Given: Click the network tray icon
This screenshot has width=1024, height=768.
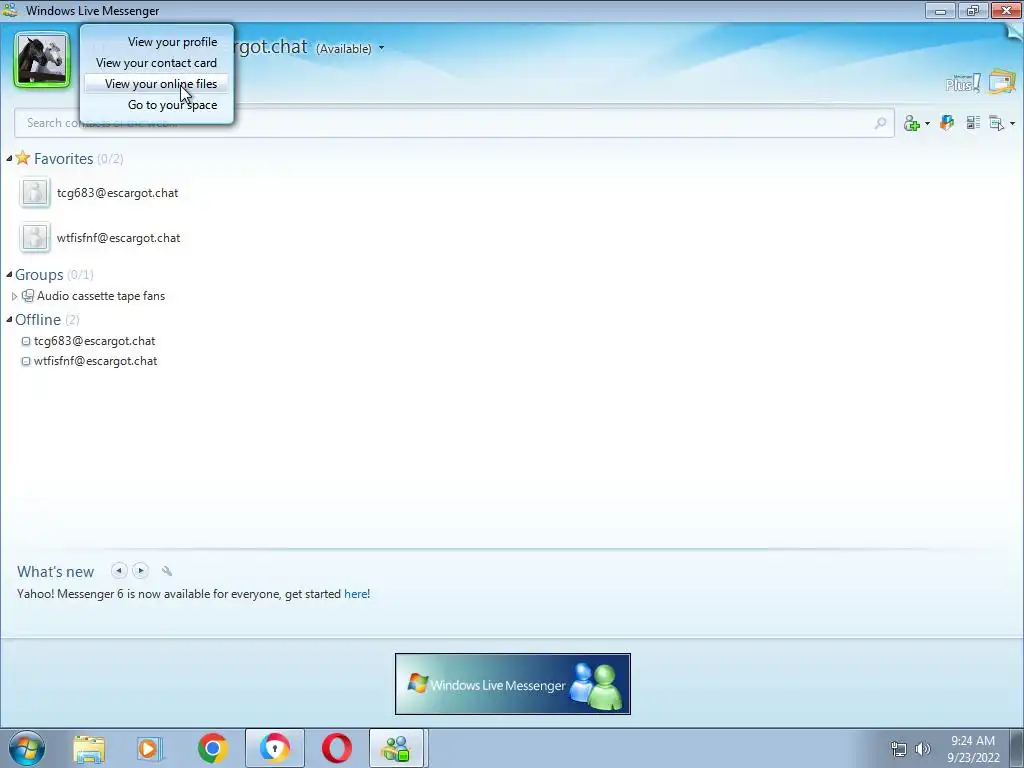Looking at the screenshot, I should 899,749.
